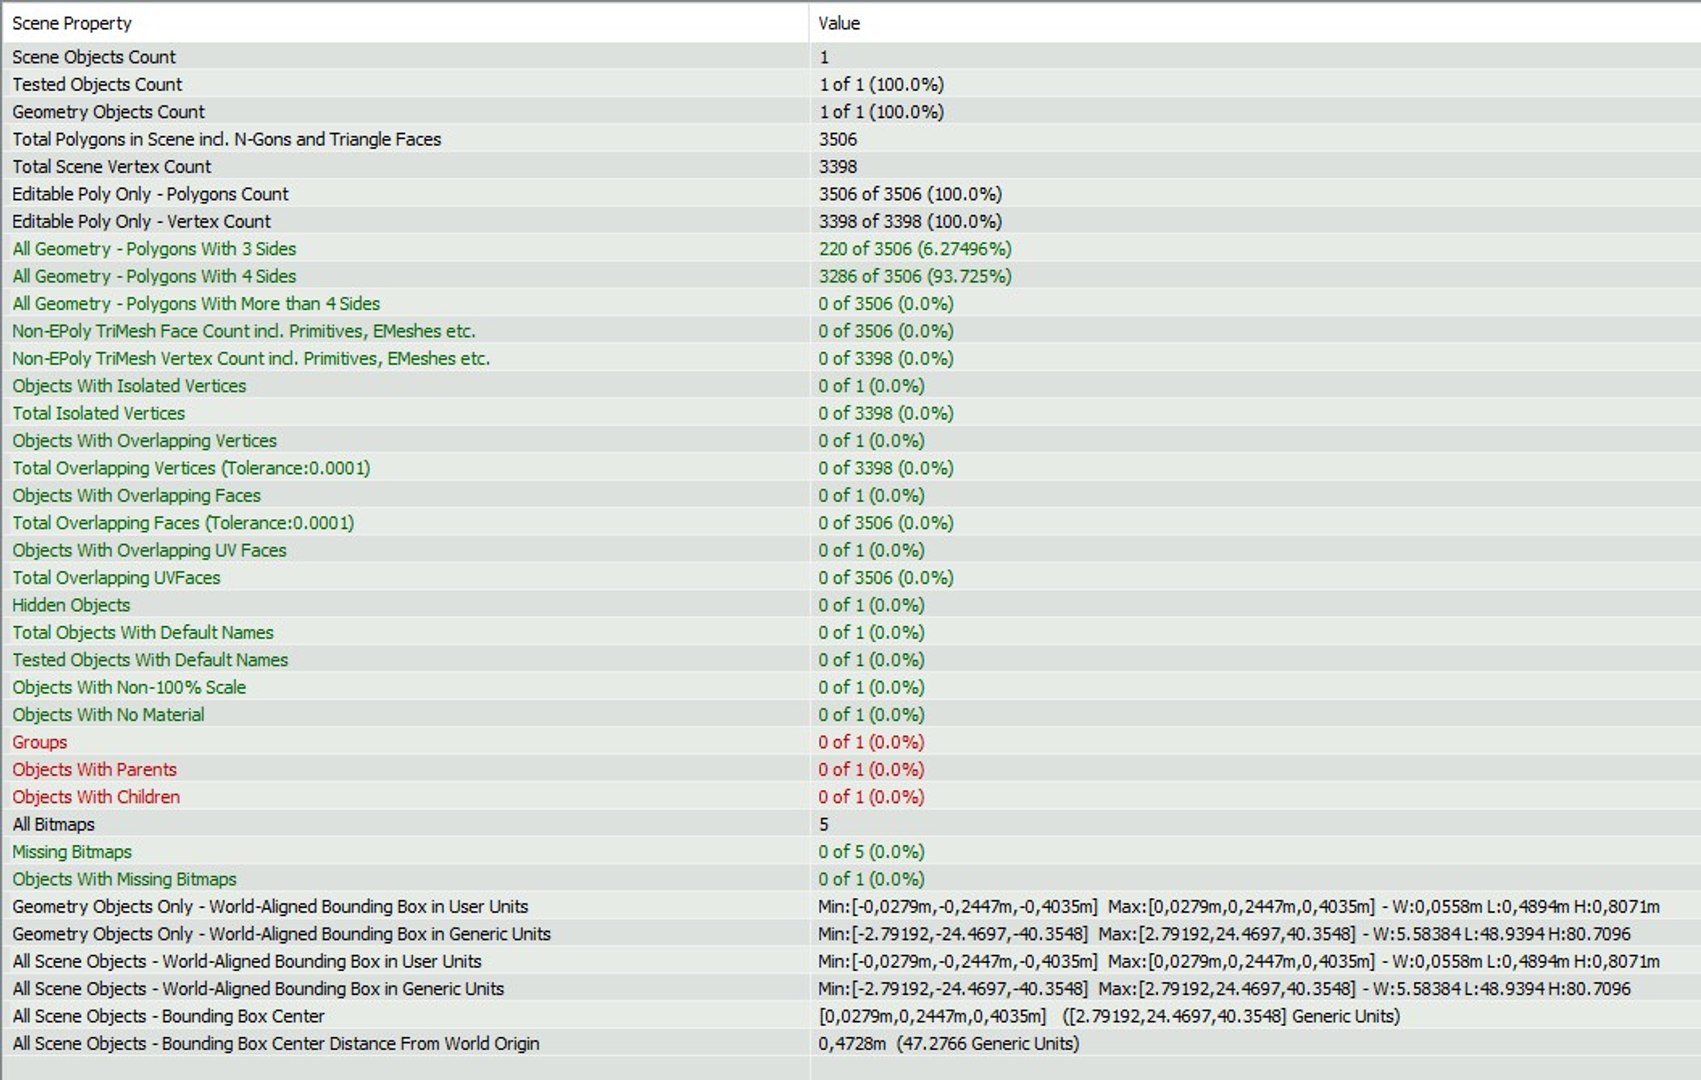Select Objects With Overlapping Faces row

[x=850, y=495]
